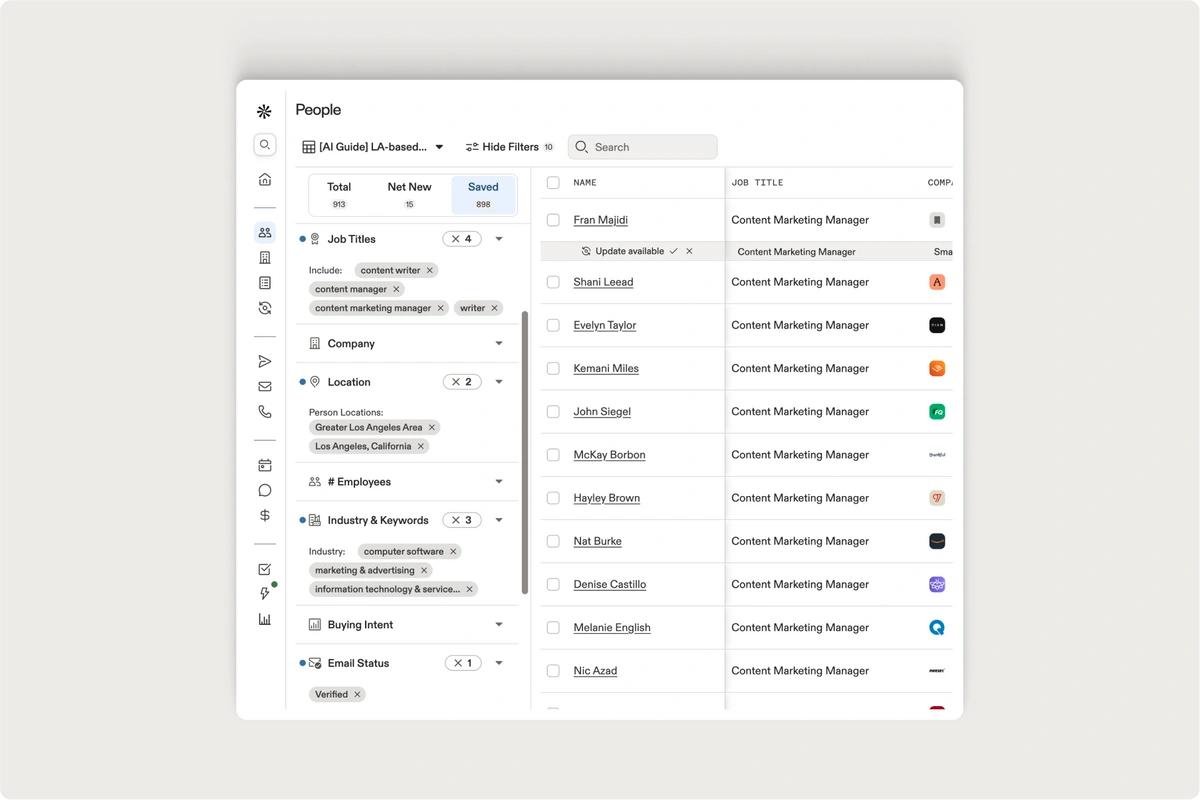Image resolution: width=1200 pixels, height=800 pixels.
Task: Open Calls phone icon in sidebar
Action: pyautogui.click(x=264, y=411)
